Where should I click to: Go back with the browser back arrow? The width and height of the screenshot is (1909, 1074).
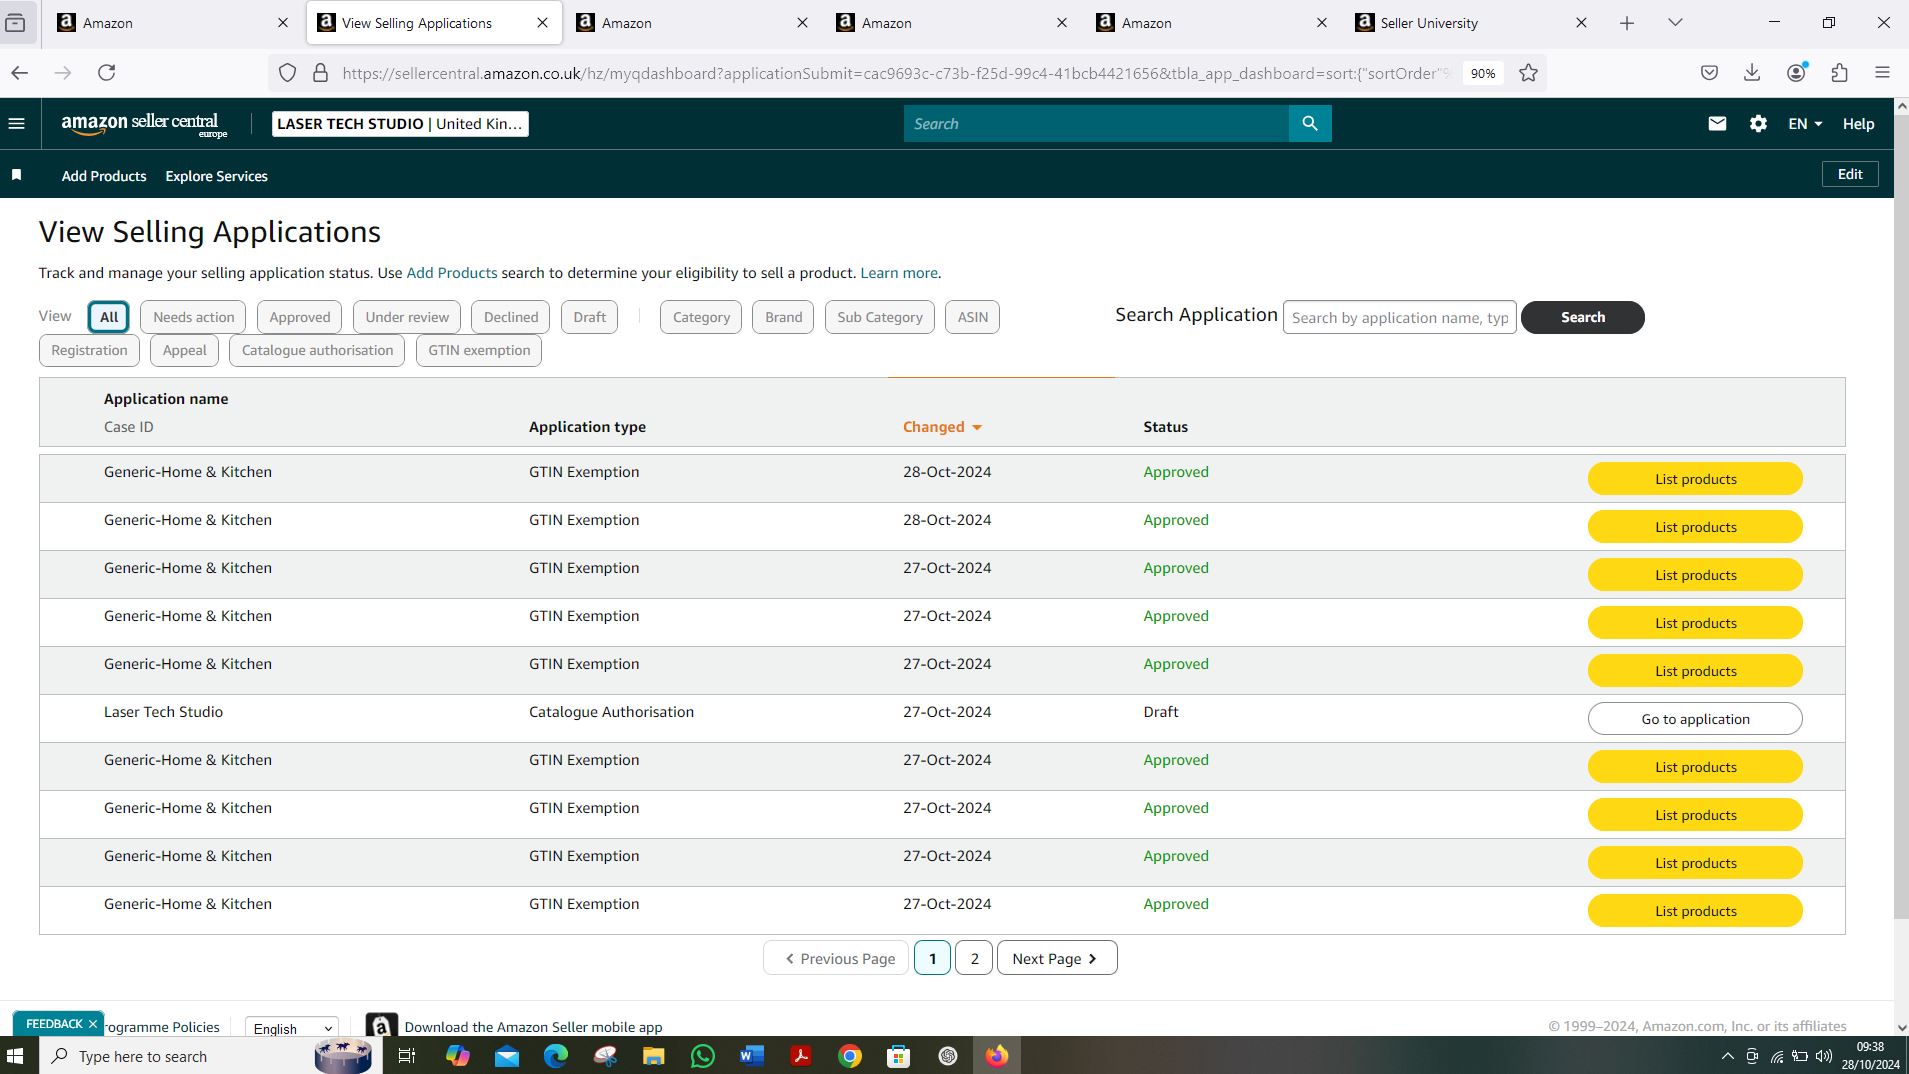pos(20,73)
